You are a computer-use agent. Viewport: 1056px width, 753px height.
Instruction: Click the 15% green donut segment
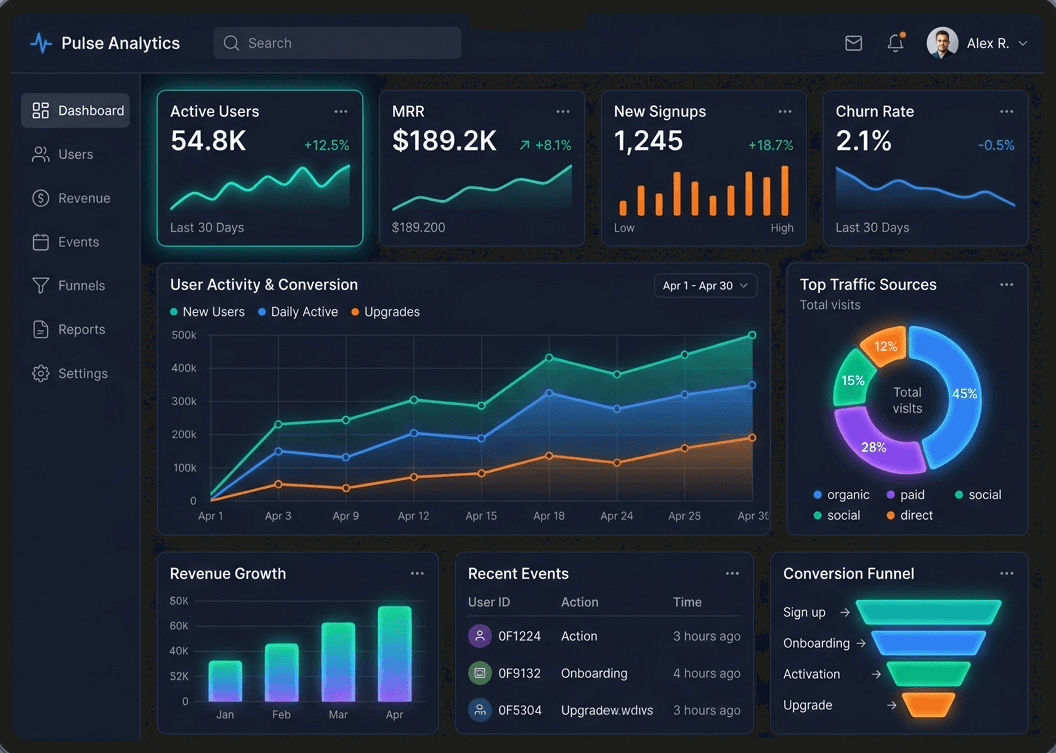point(852,381)
